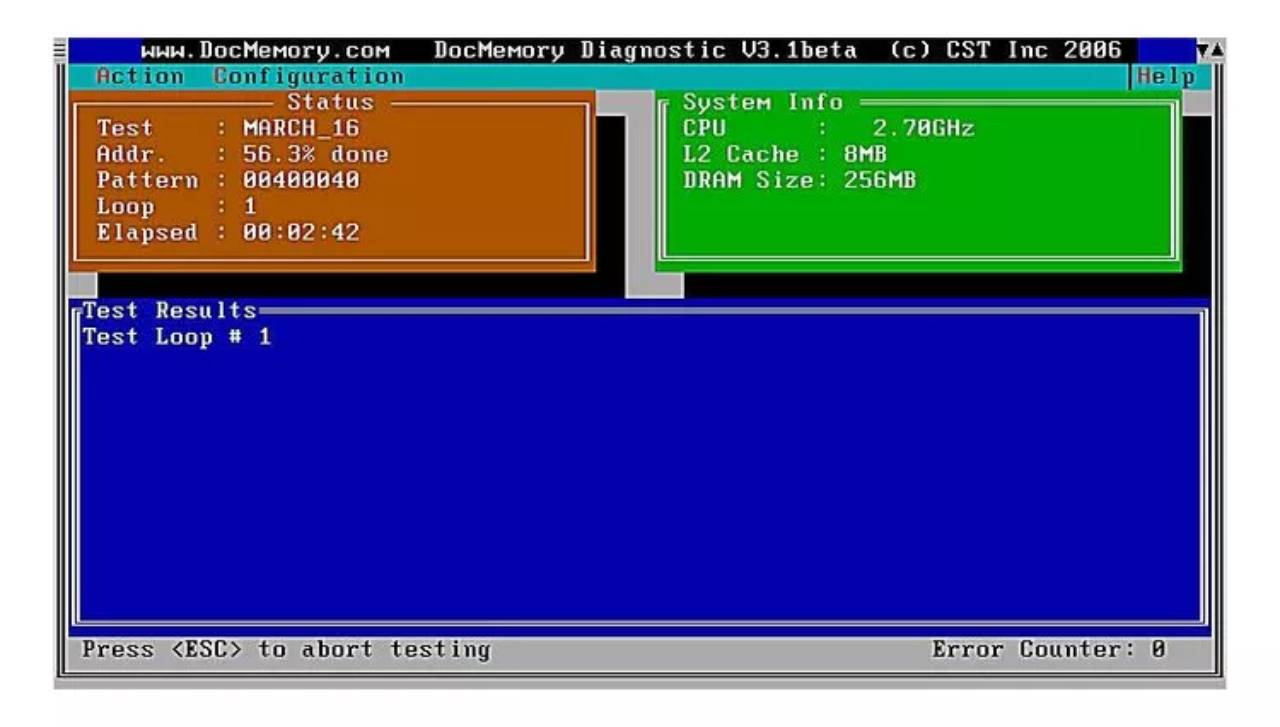Select the Pattern 00400040 value
The height and width of the screenshot is (727, 1280).
coord(301,180)
